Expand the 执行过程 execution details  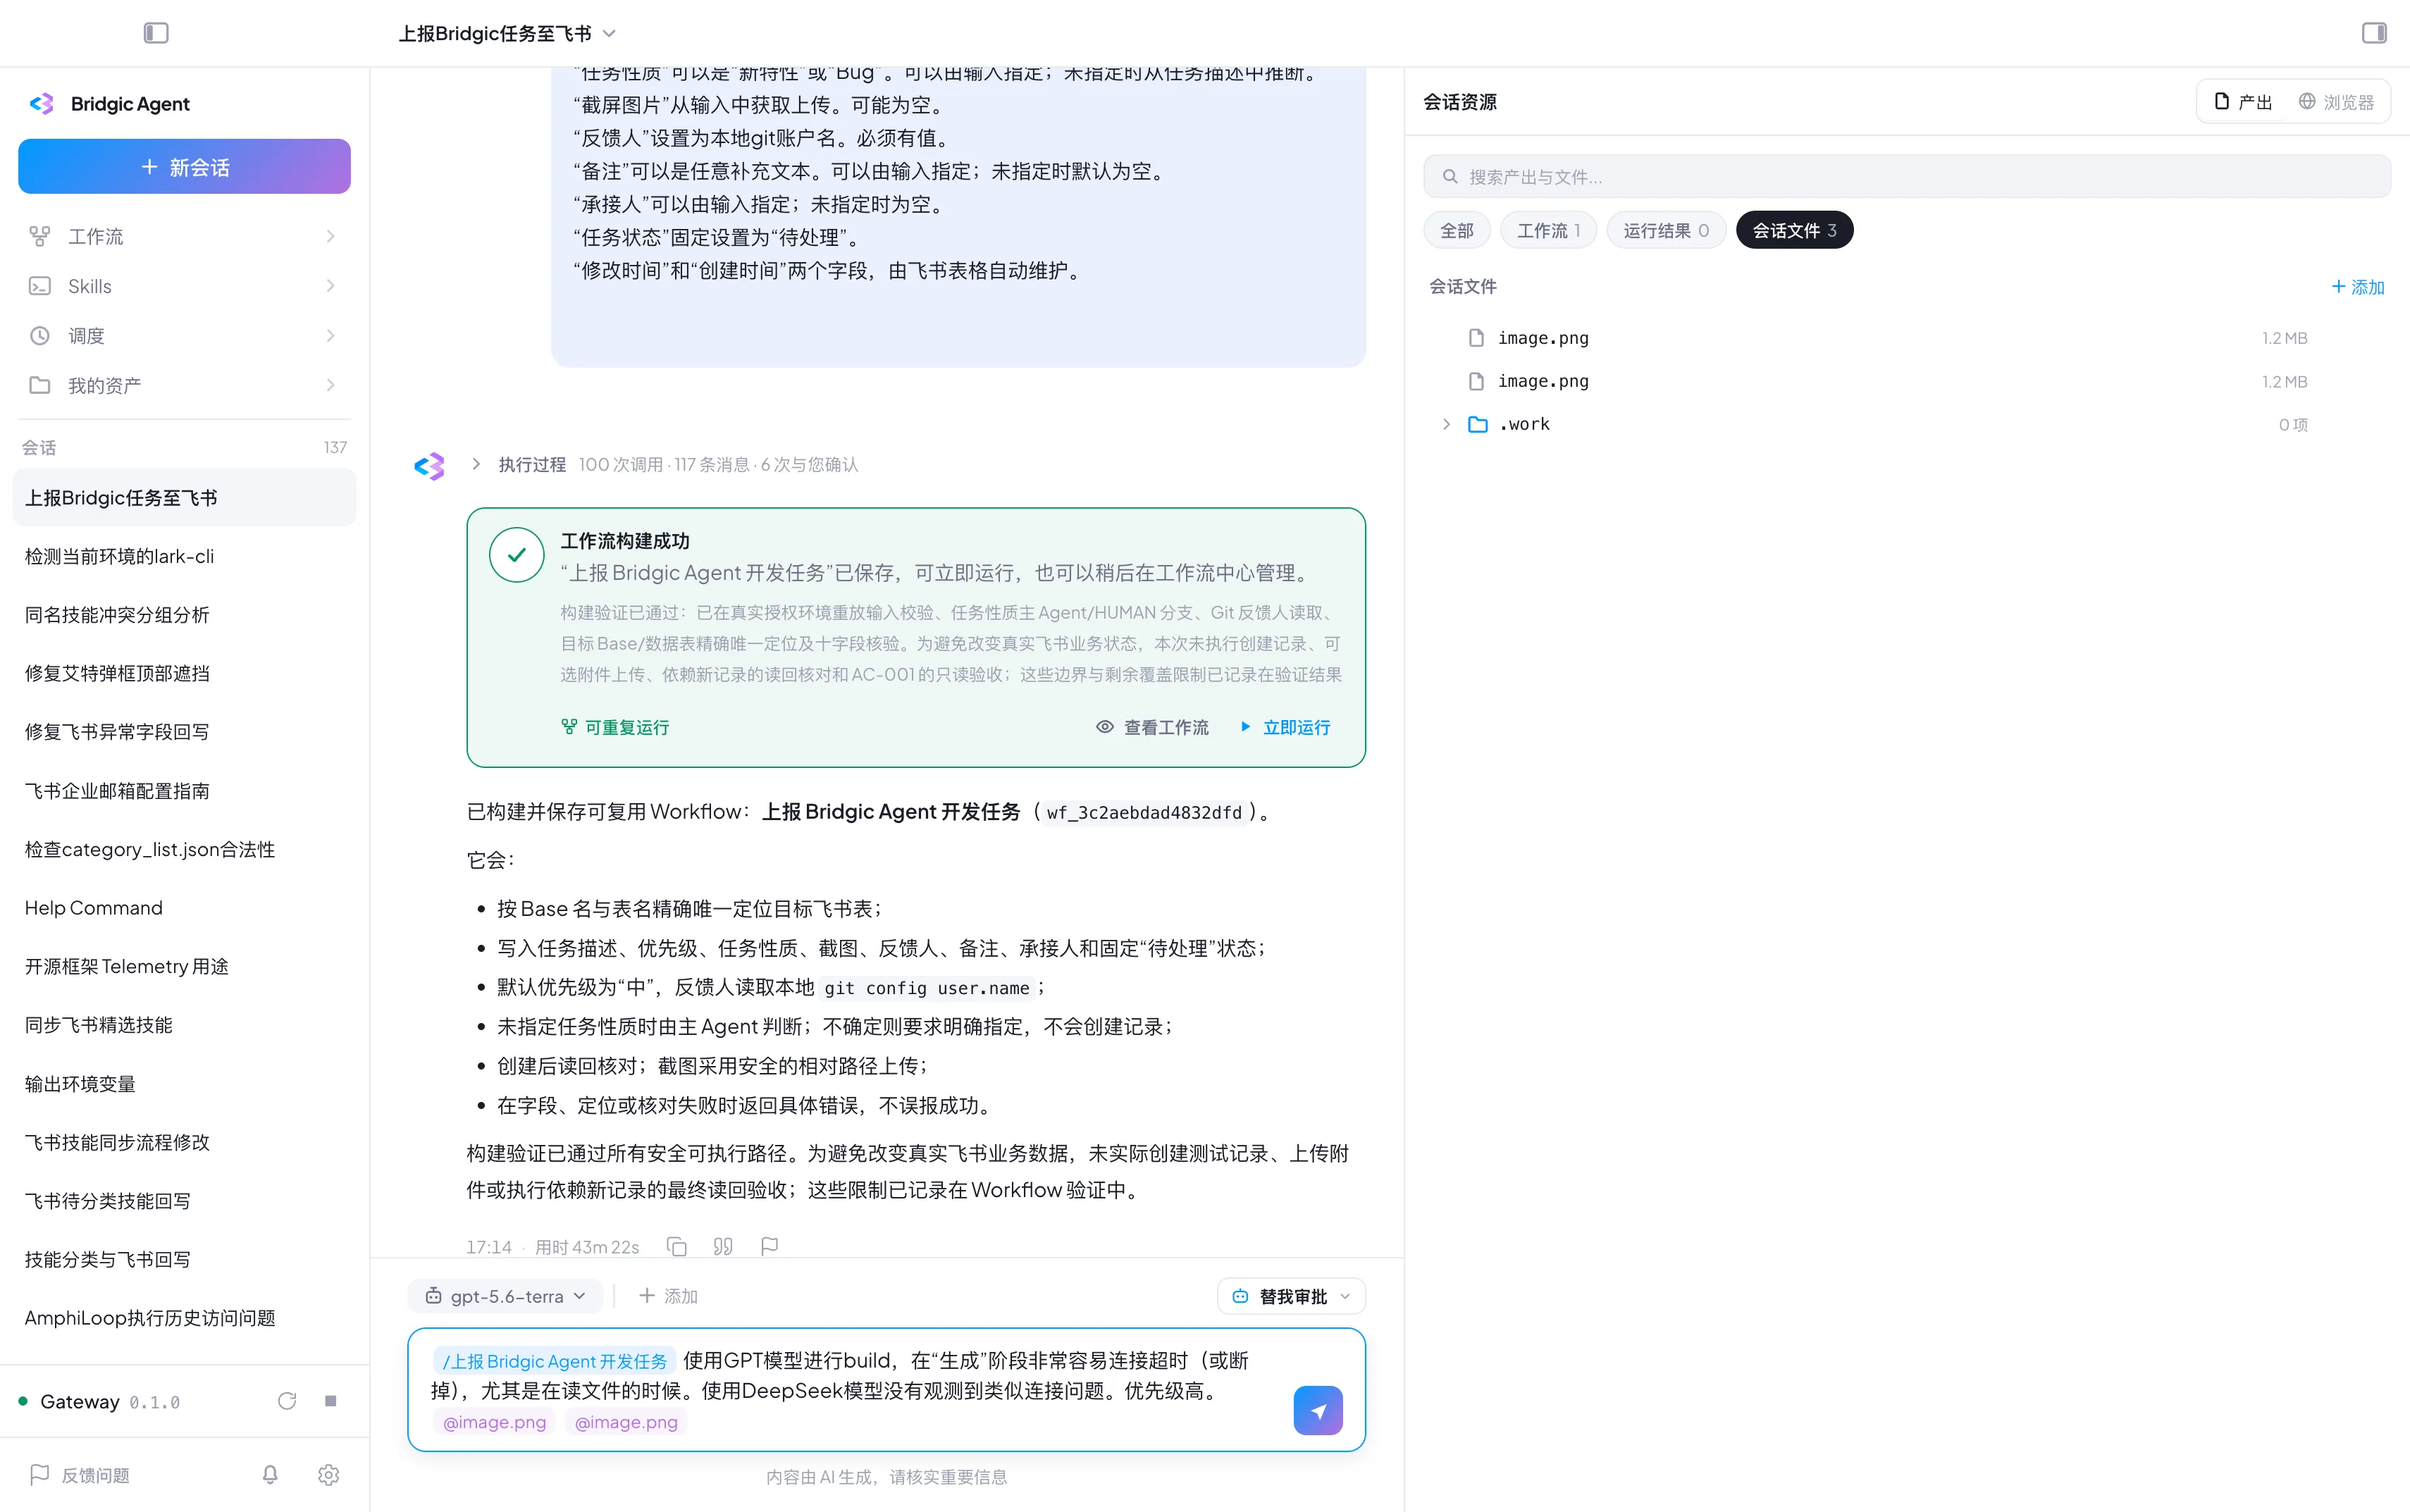click(x=476, y=464)
